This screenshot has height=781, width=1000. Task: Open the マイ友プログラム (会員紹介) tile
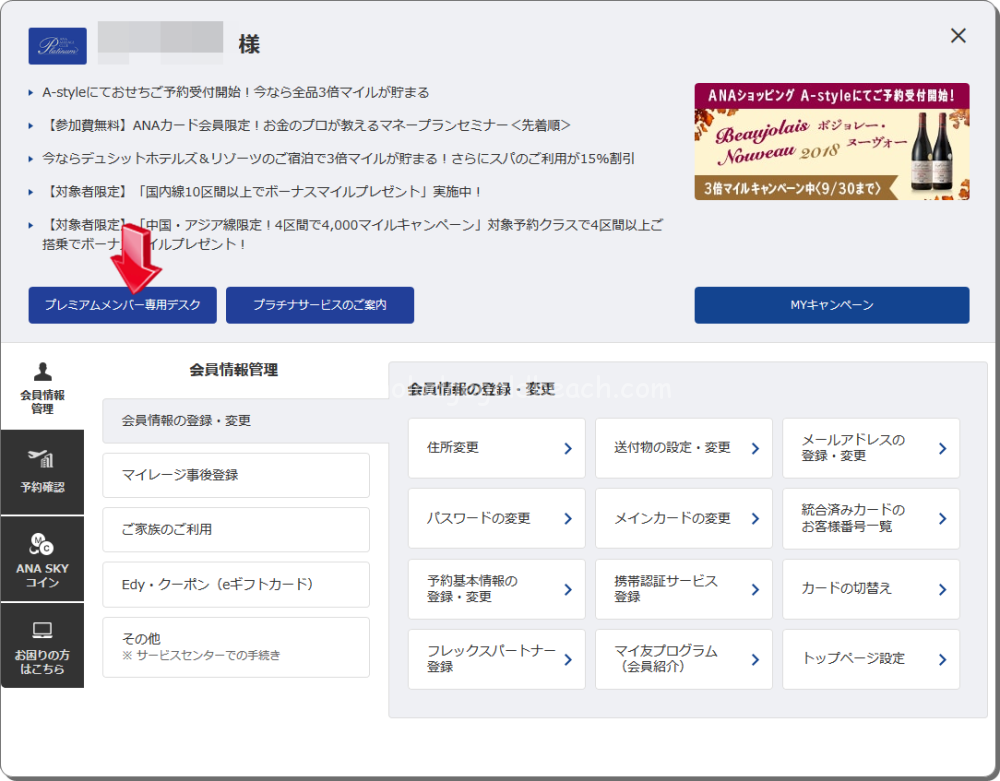[x=684, y=659]
